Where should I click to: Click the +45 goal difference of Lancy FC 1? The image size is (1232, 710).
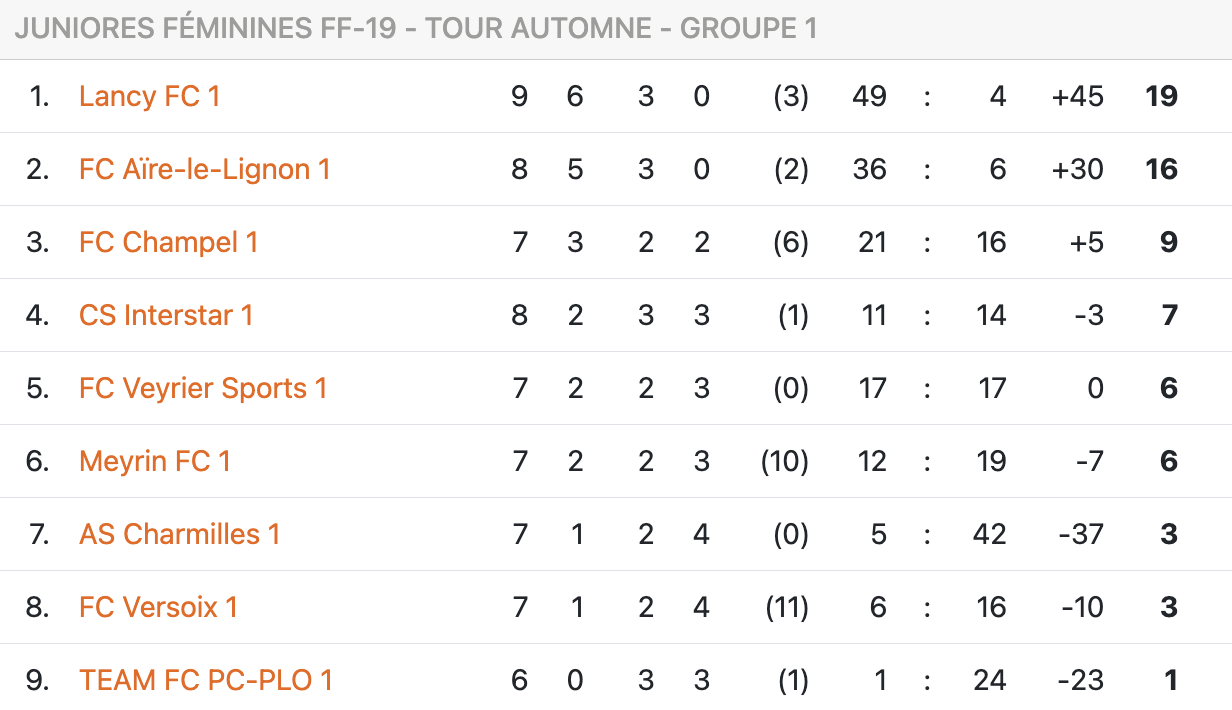pyautogui.click(x=1077, y=96)
